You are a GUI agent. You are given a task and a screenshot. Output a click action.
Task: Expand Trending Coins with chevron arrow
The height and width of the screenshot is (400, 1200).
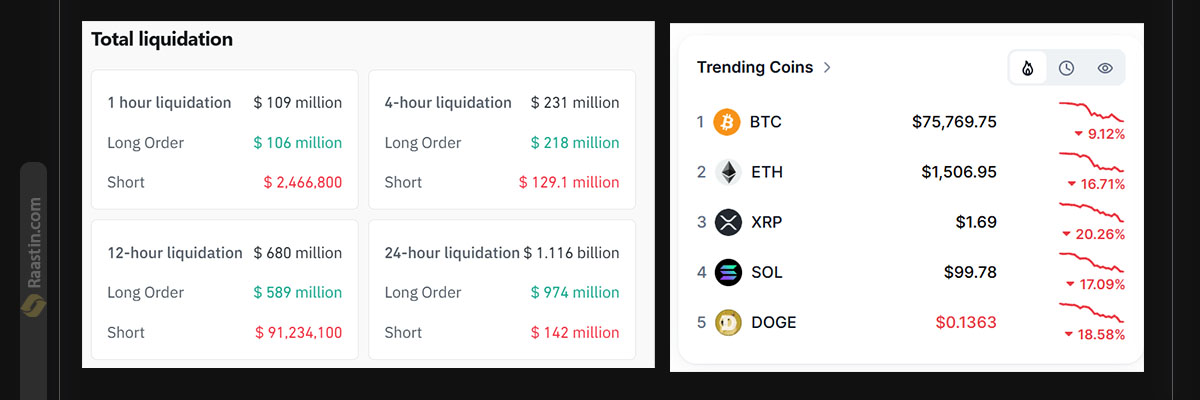827,68
